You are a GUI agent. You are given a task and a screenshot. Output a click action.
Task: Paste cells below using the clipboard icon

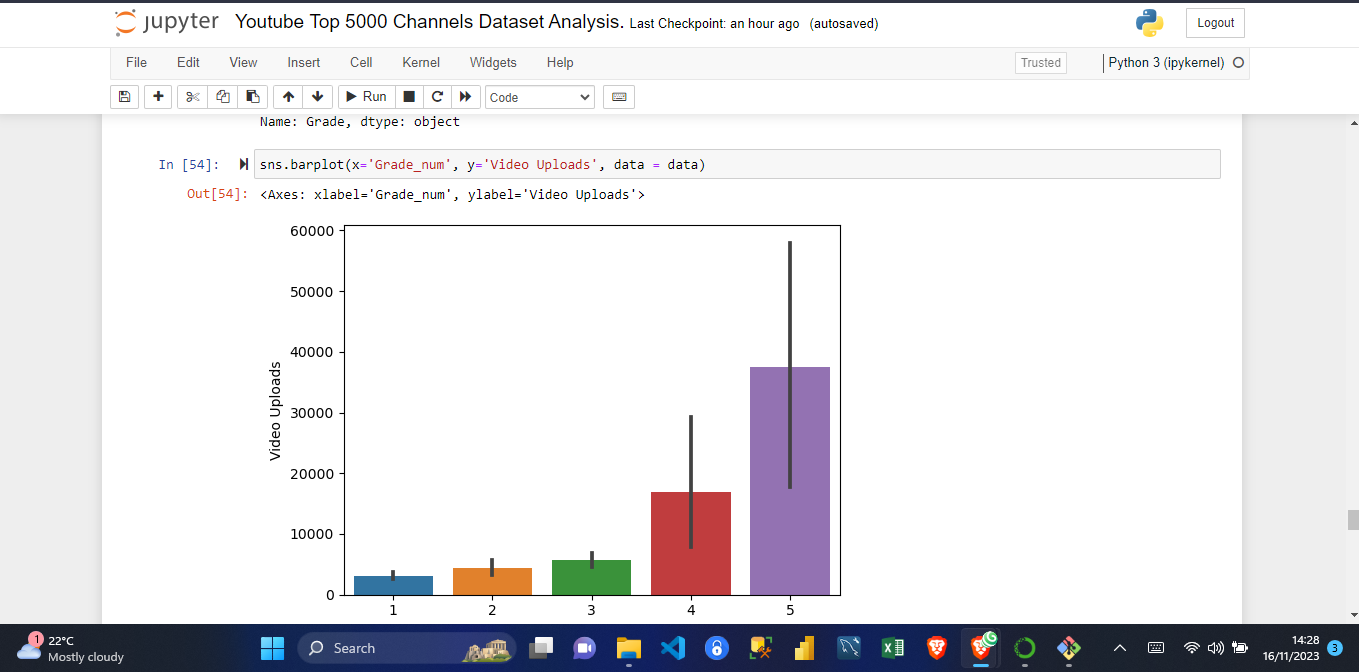point(253,97)
